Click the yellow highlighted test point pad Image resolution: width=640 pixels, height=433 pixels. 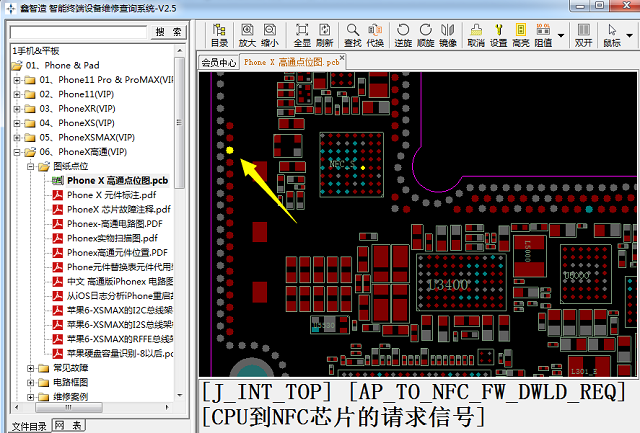point(230,150)
